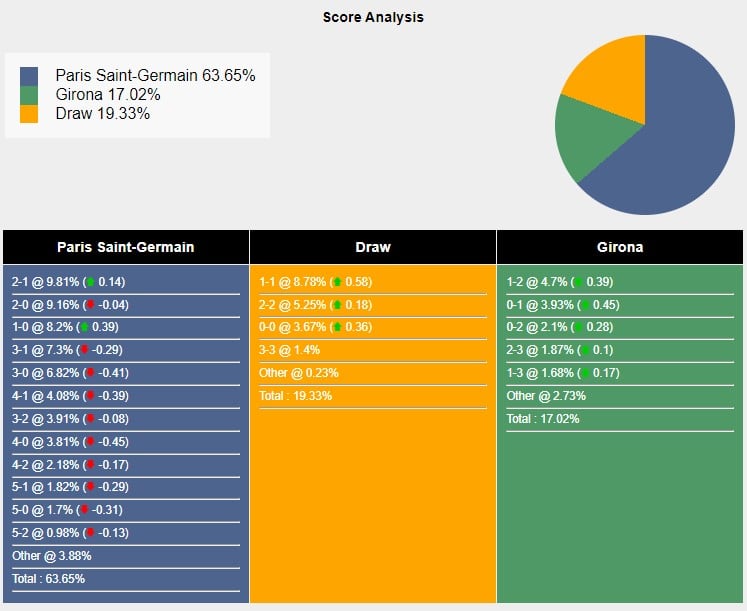Click the green up arrow in 0-0 row
The width and height of the screenshot is (747, 611).
[337, 327]
